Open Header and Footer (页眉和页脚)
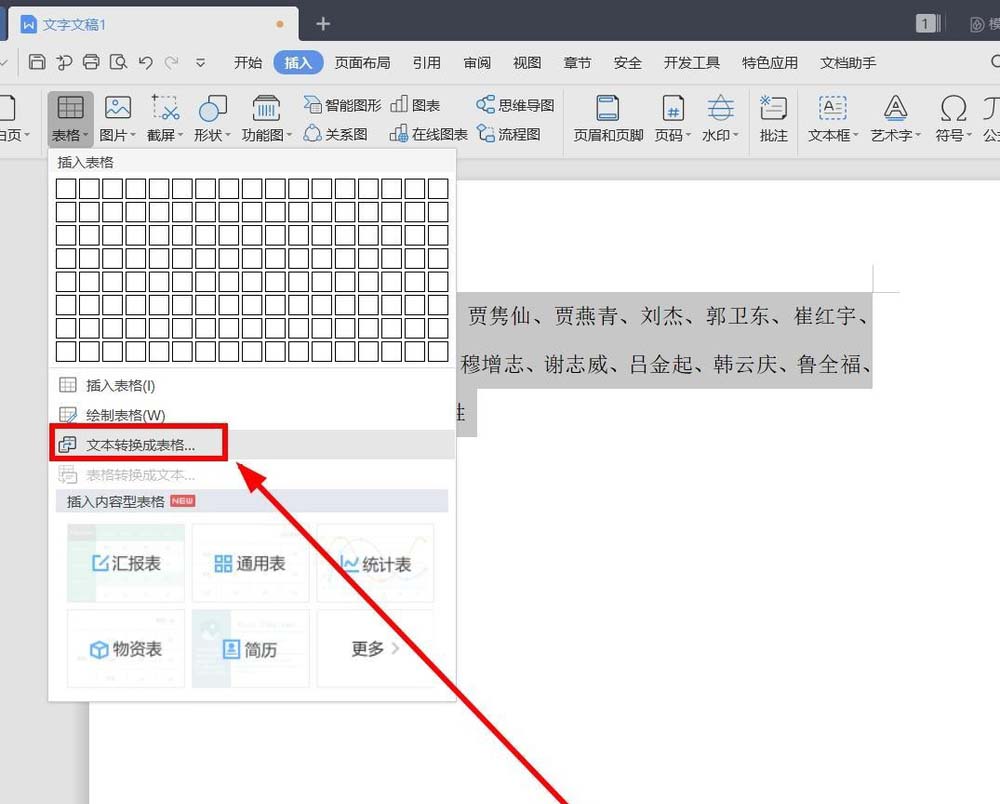 tap(607, 118)
